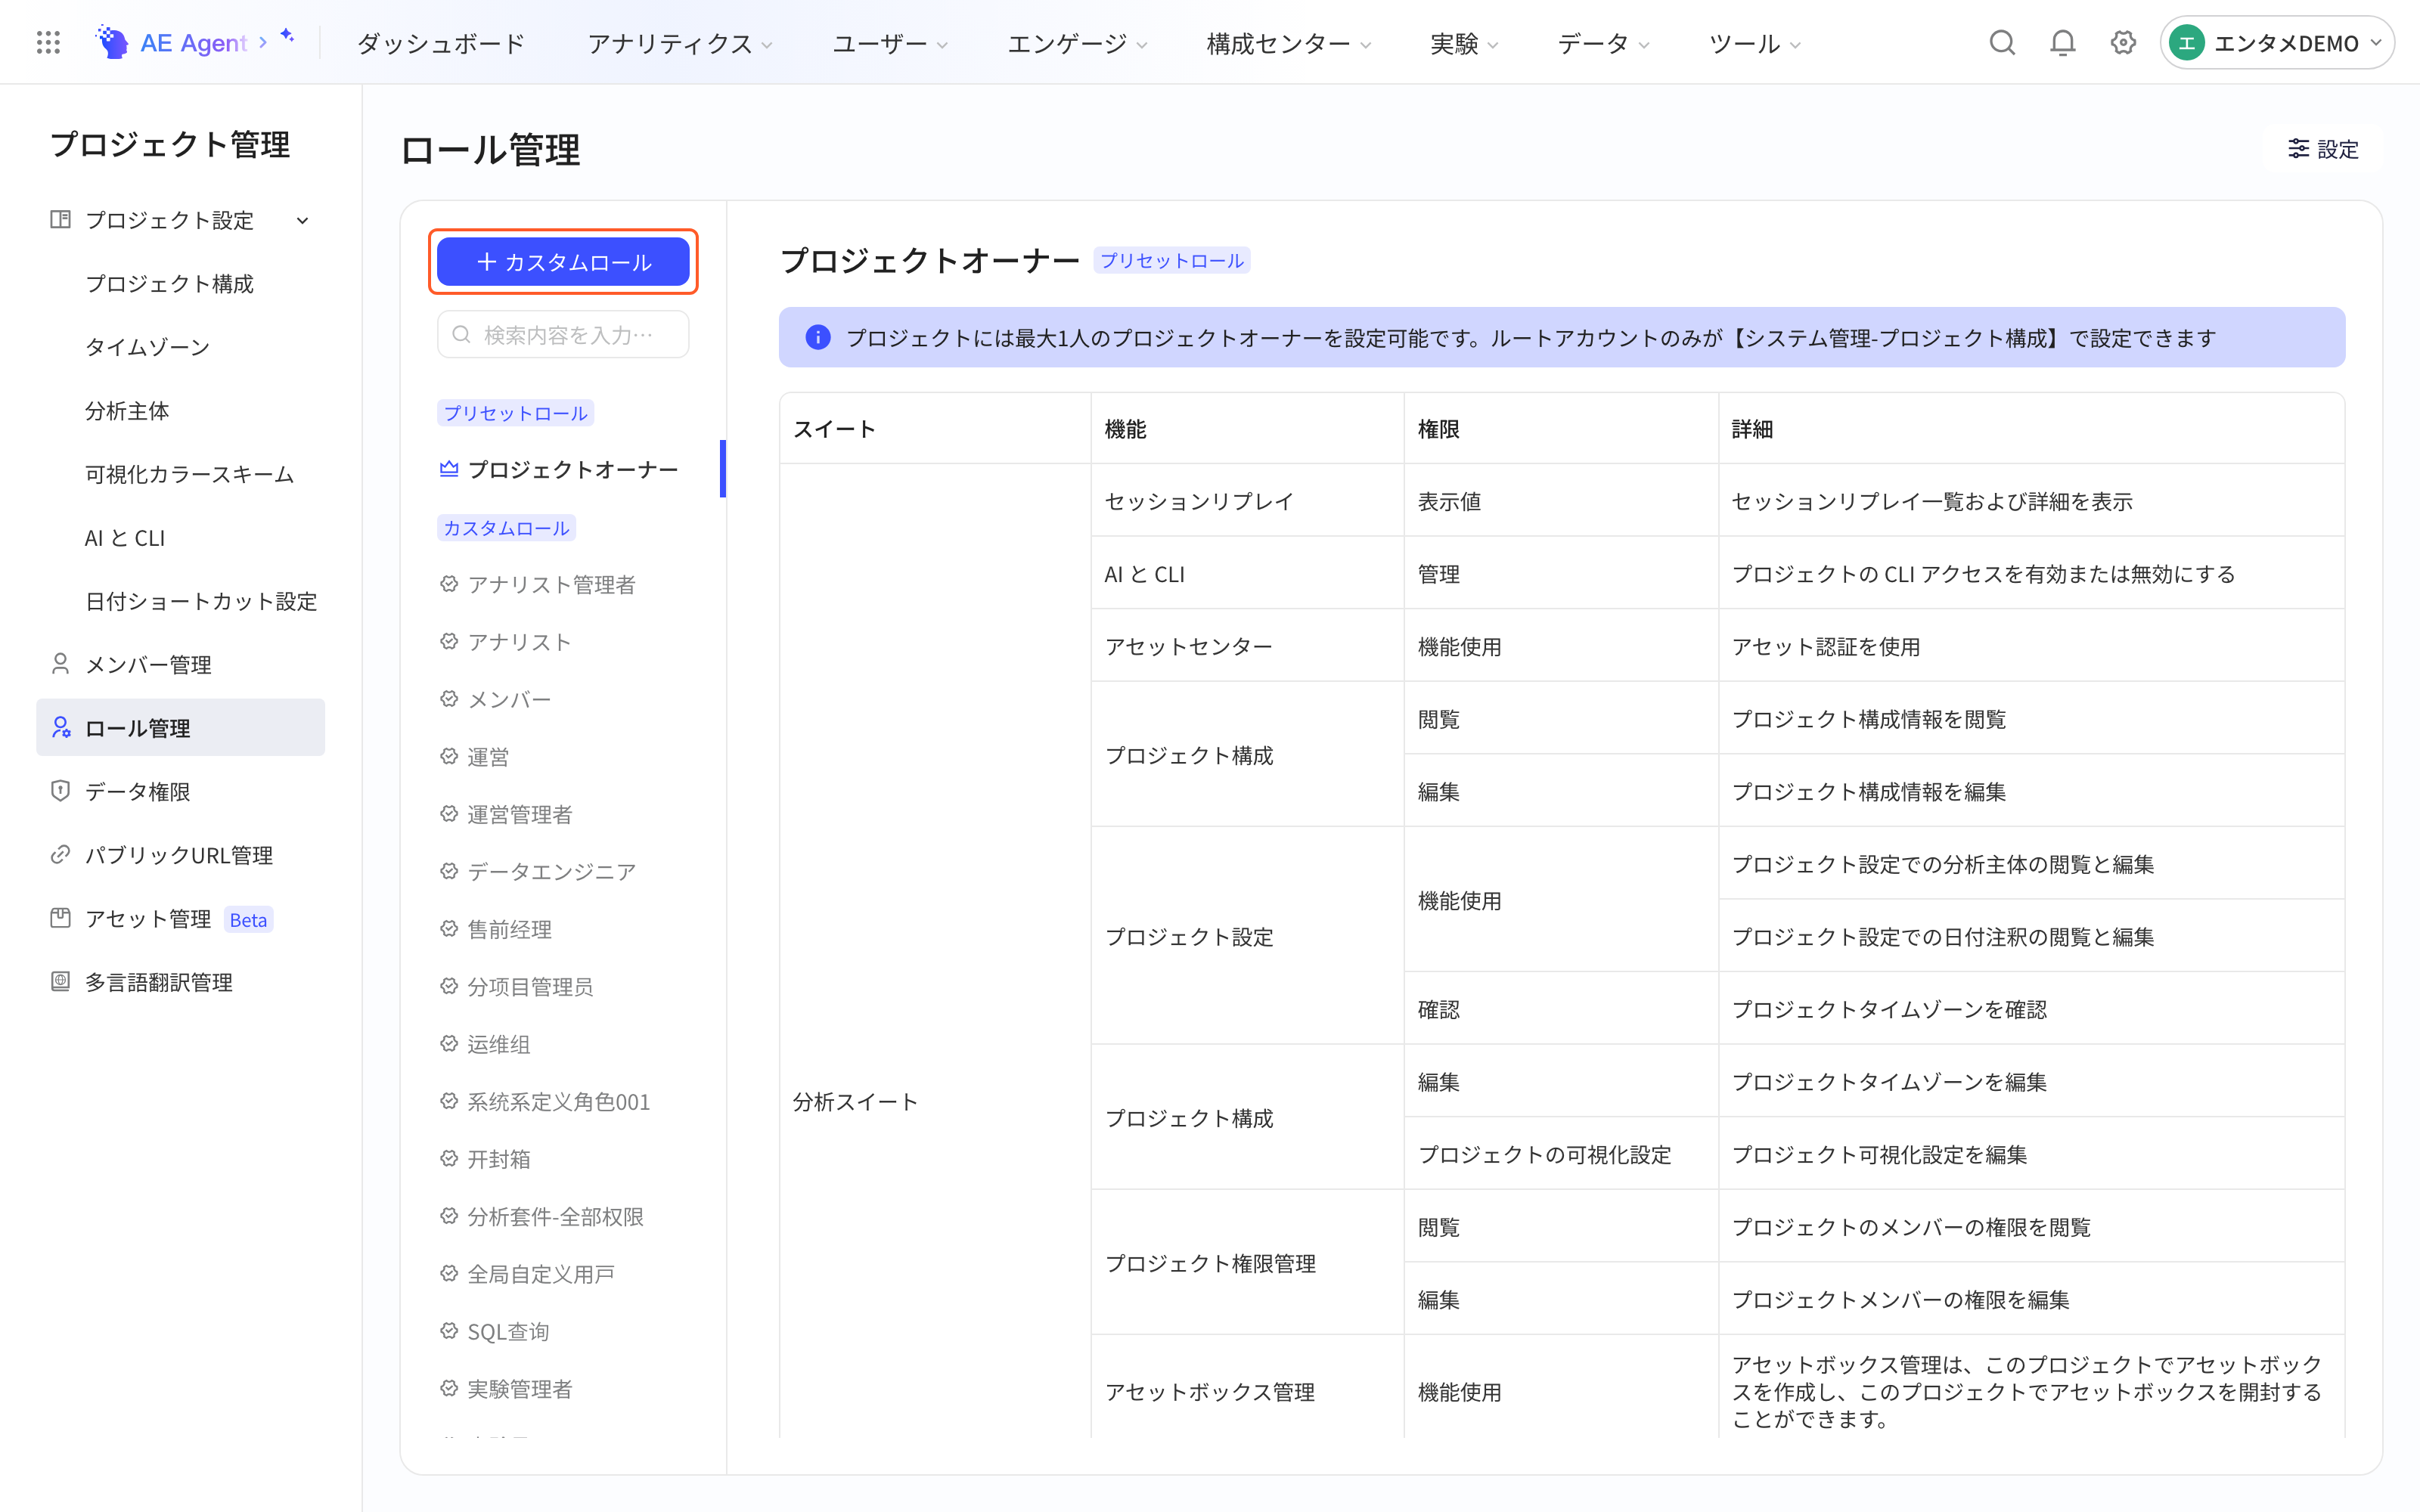Click the crown icon beside プロジェクトオーナー

(x=449, y=468)
